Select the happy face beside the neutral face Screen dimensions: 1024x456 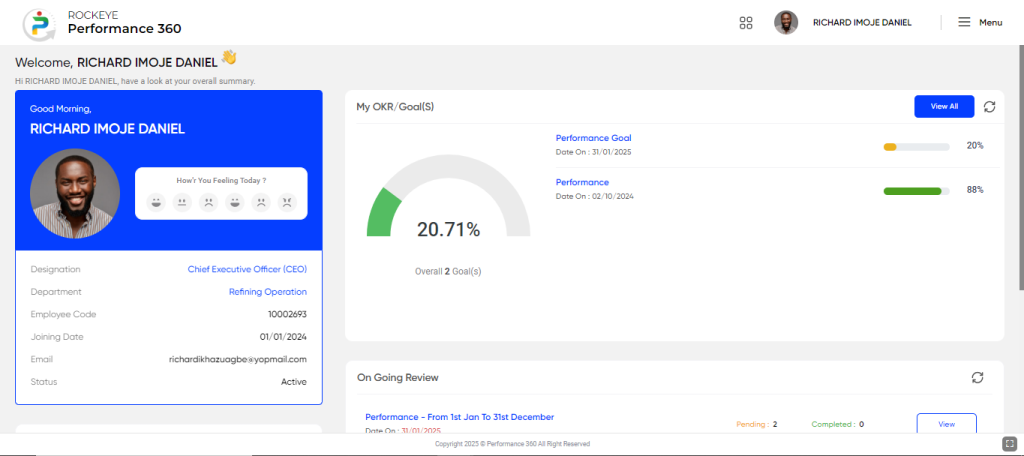155,202
